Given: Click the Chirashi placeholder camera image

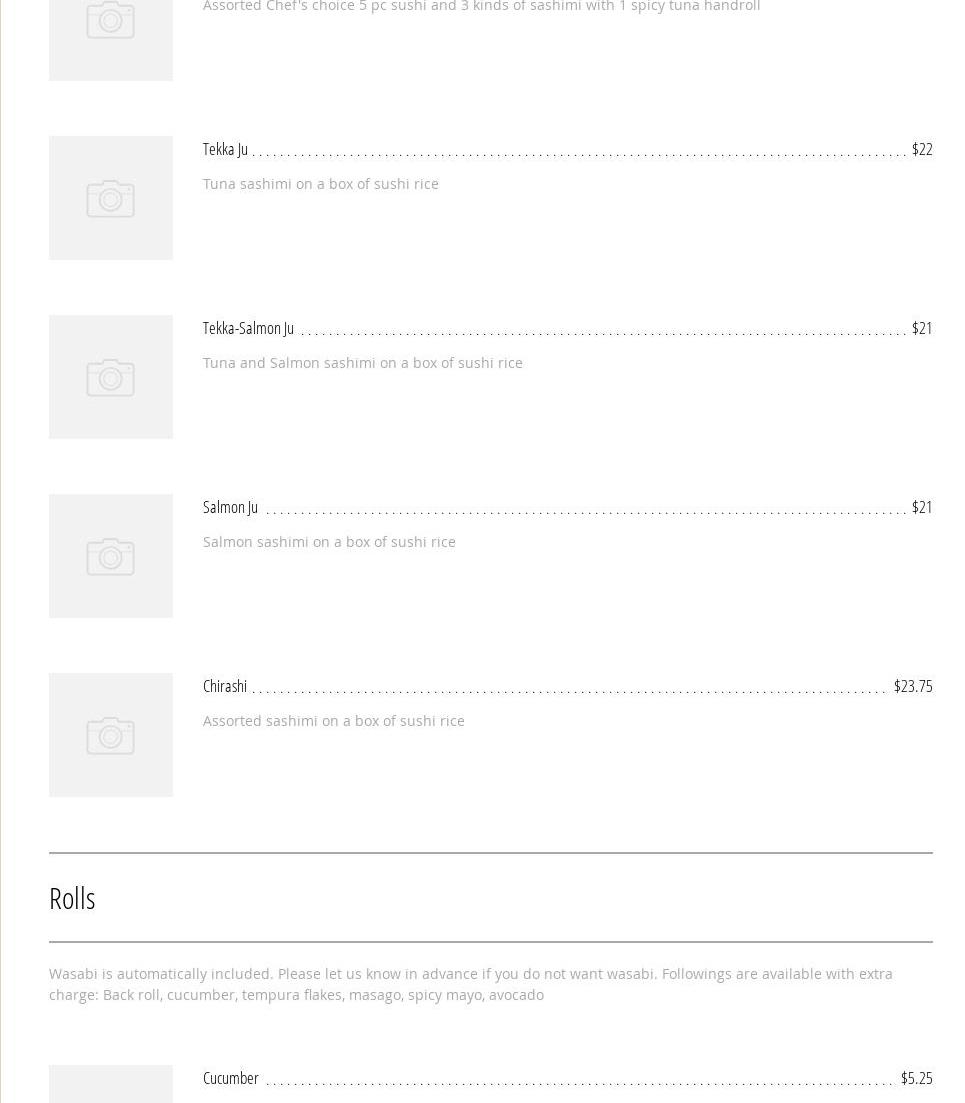Looking at the screenshot, I should (110, 735).
